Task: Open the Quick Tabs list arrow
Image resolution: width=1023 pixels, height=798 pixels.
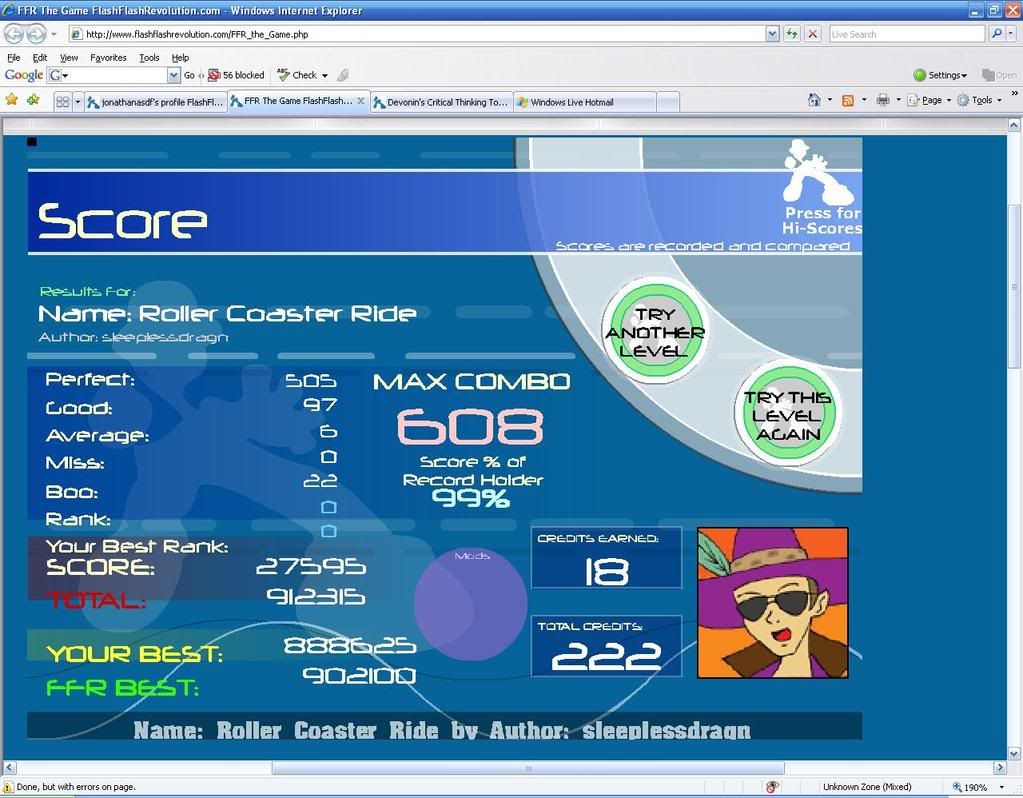Action: click(78, 102)
